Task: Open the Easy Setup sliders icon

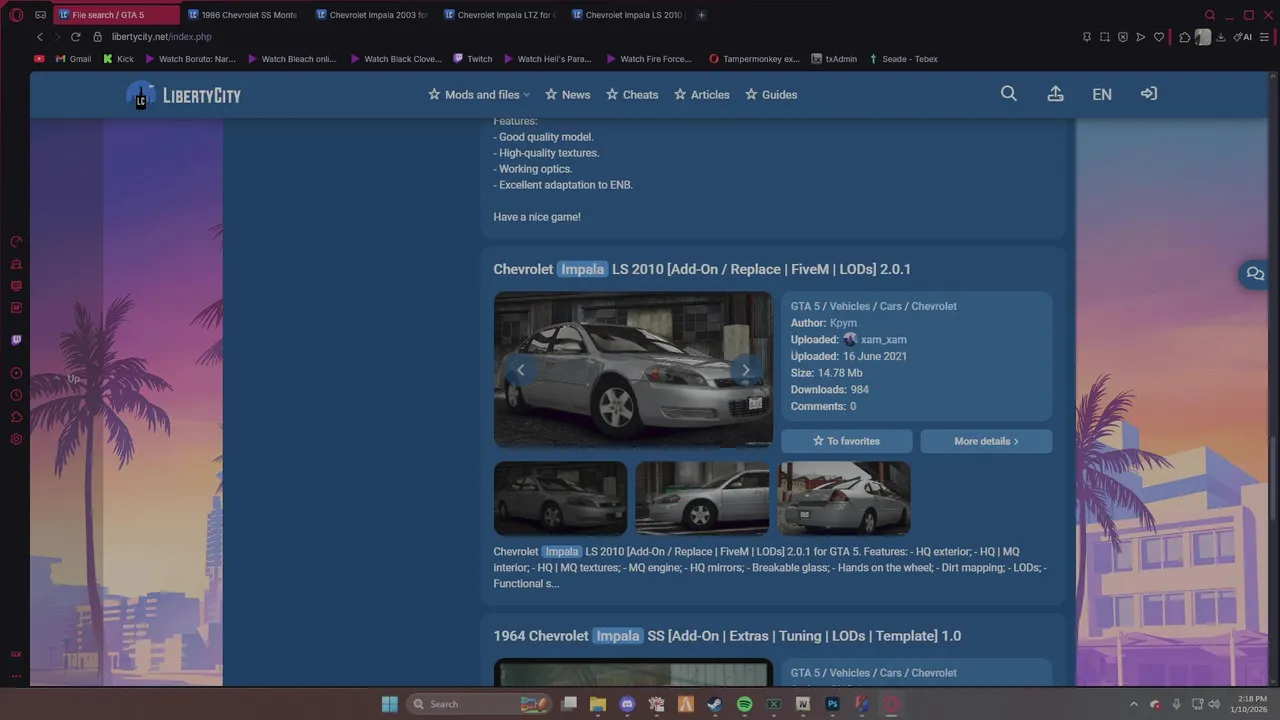Action: point(1264,37)
